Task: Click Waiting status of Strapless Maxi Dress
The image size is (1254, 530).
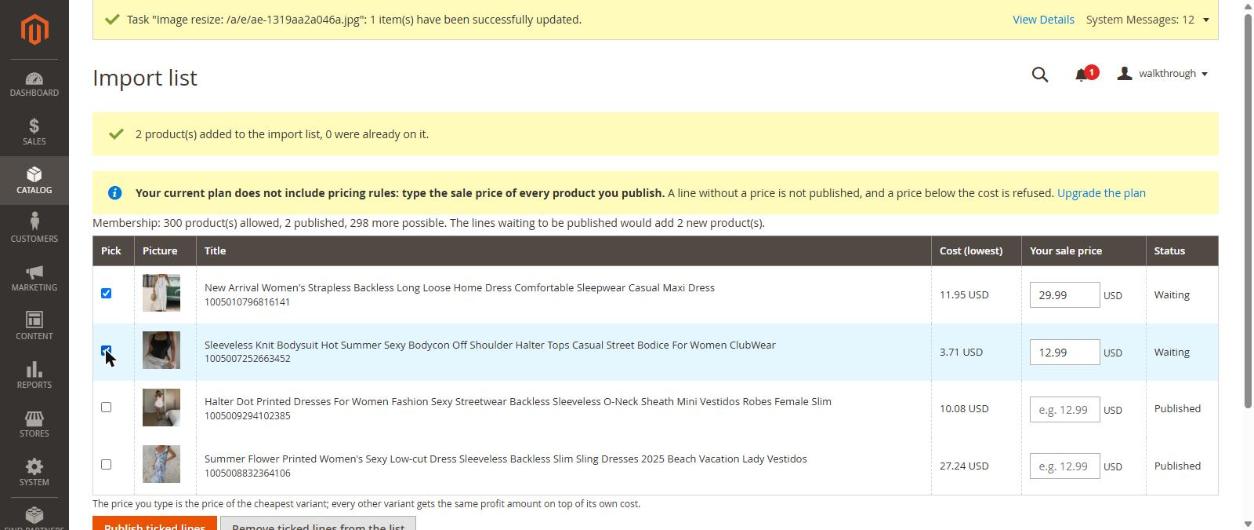Action: click(x=1172, y=295)
